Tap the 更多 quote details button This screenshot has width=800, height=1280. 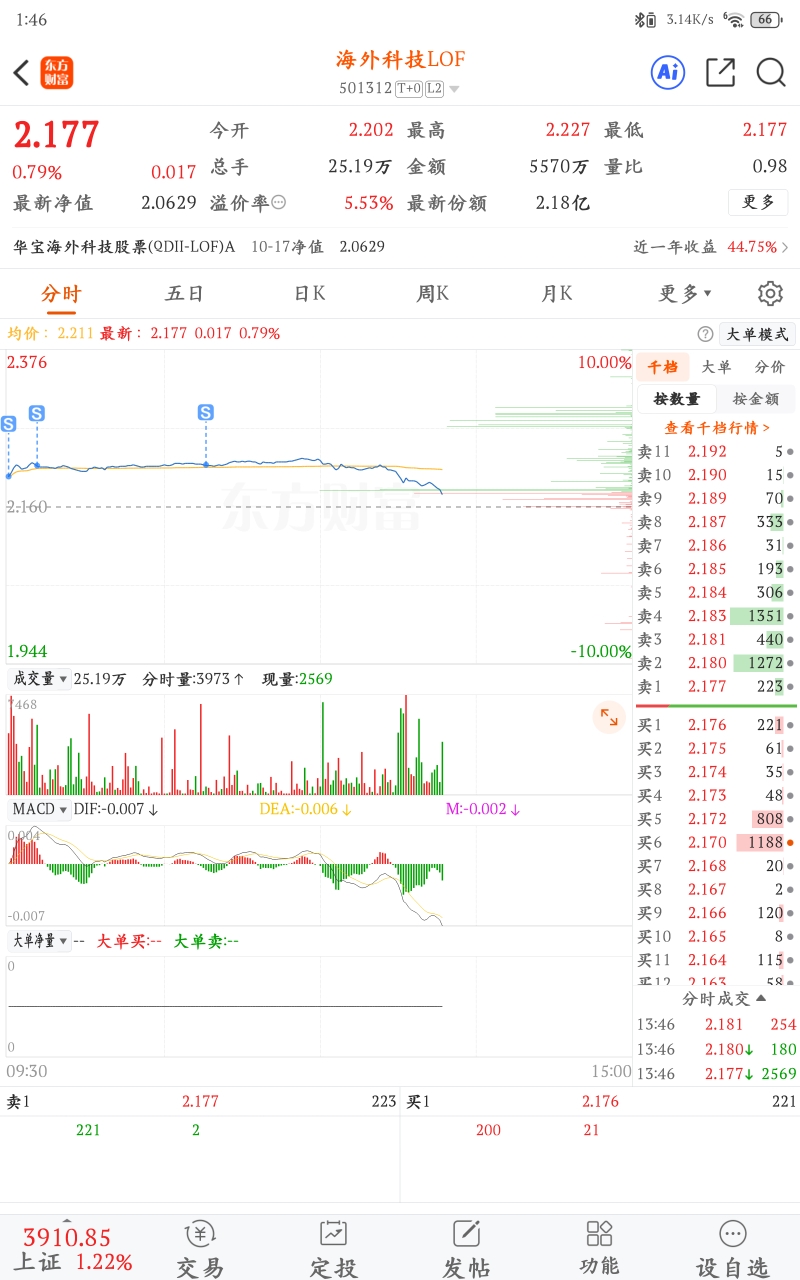[x=758, y=202]
